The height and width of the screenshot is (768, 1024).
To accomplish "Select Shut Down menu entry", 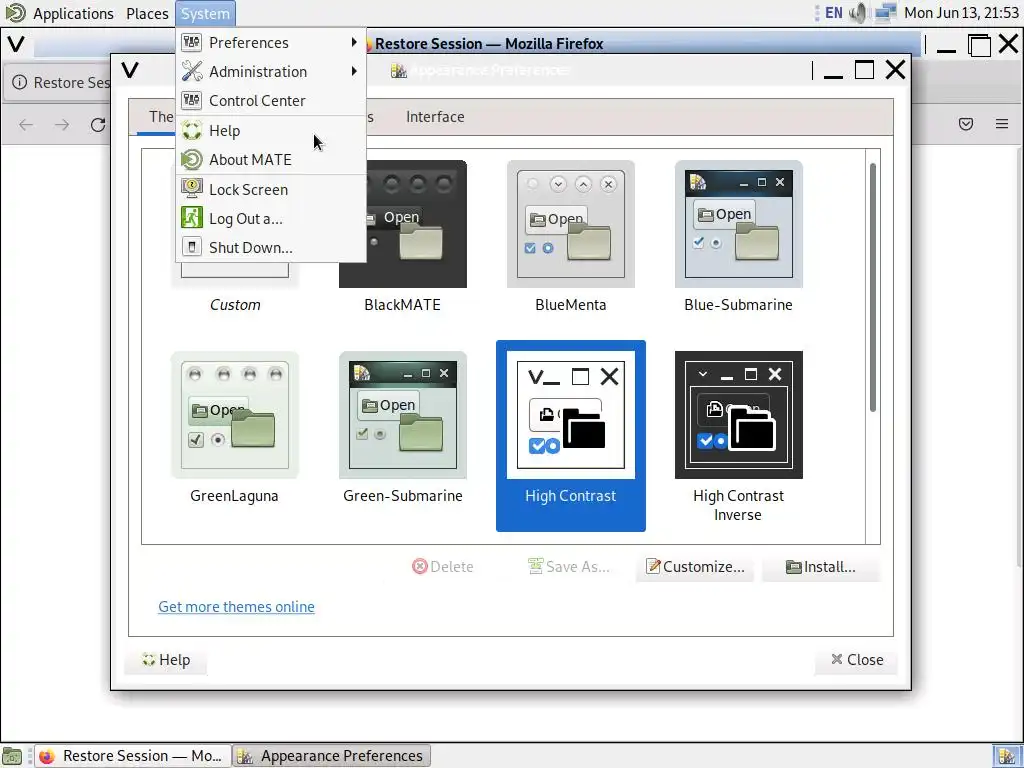I will 270,248.
